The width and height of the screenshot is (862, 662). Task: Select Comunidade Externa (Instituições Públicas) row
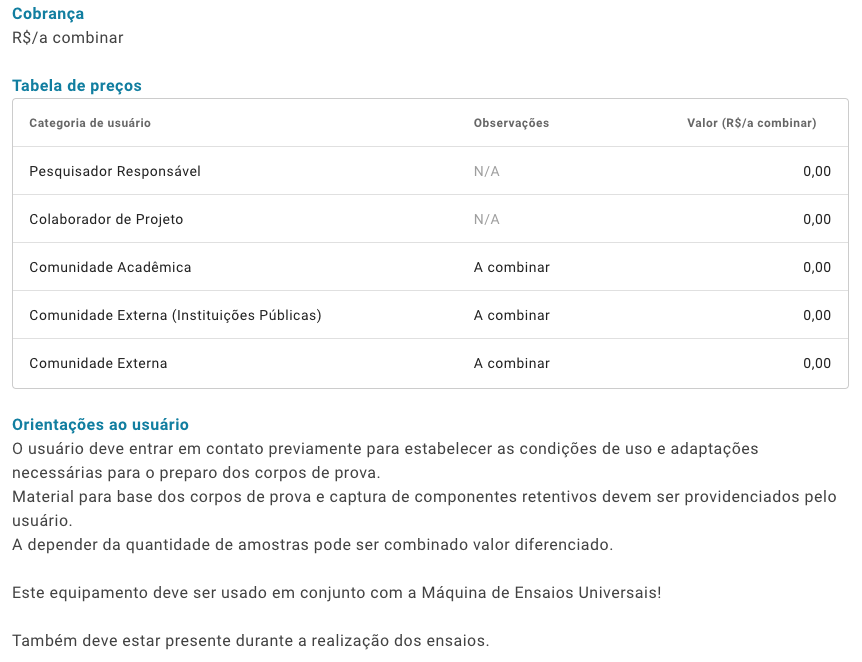point(430,315)
